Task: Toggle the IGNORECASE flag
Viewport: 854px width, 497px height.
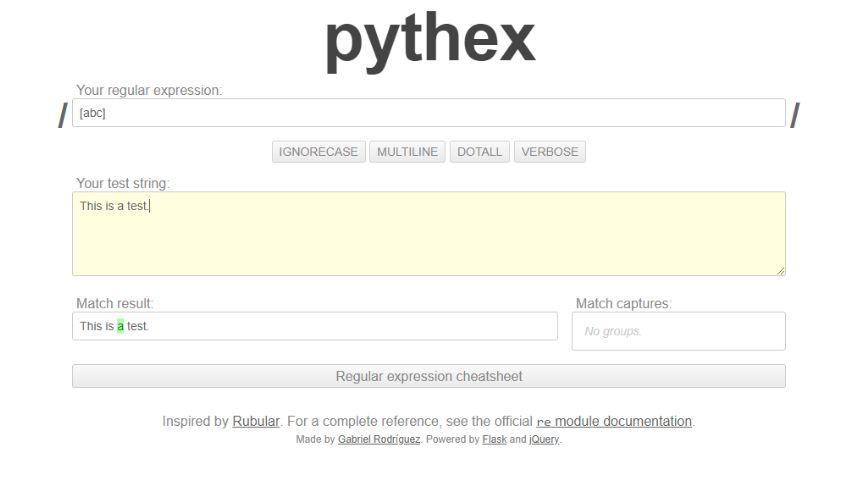Action: point(319,152)
